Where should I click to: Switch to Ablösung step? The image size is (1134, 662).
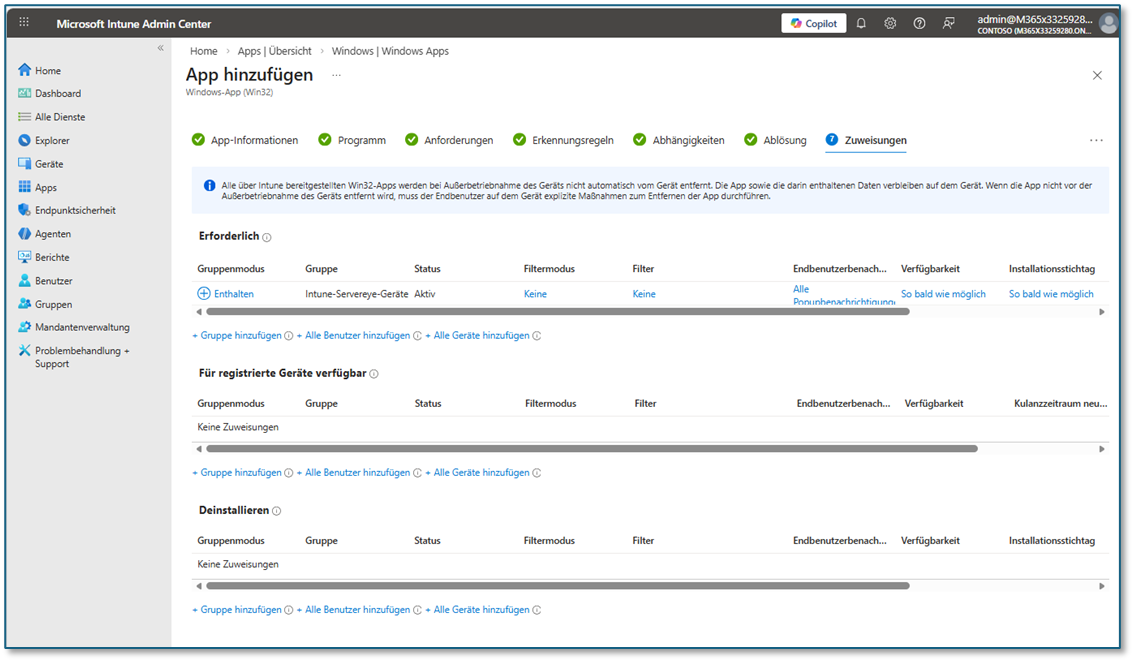775,140
